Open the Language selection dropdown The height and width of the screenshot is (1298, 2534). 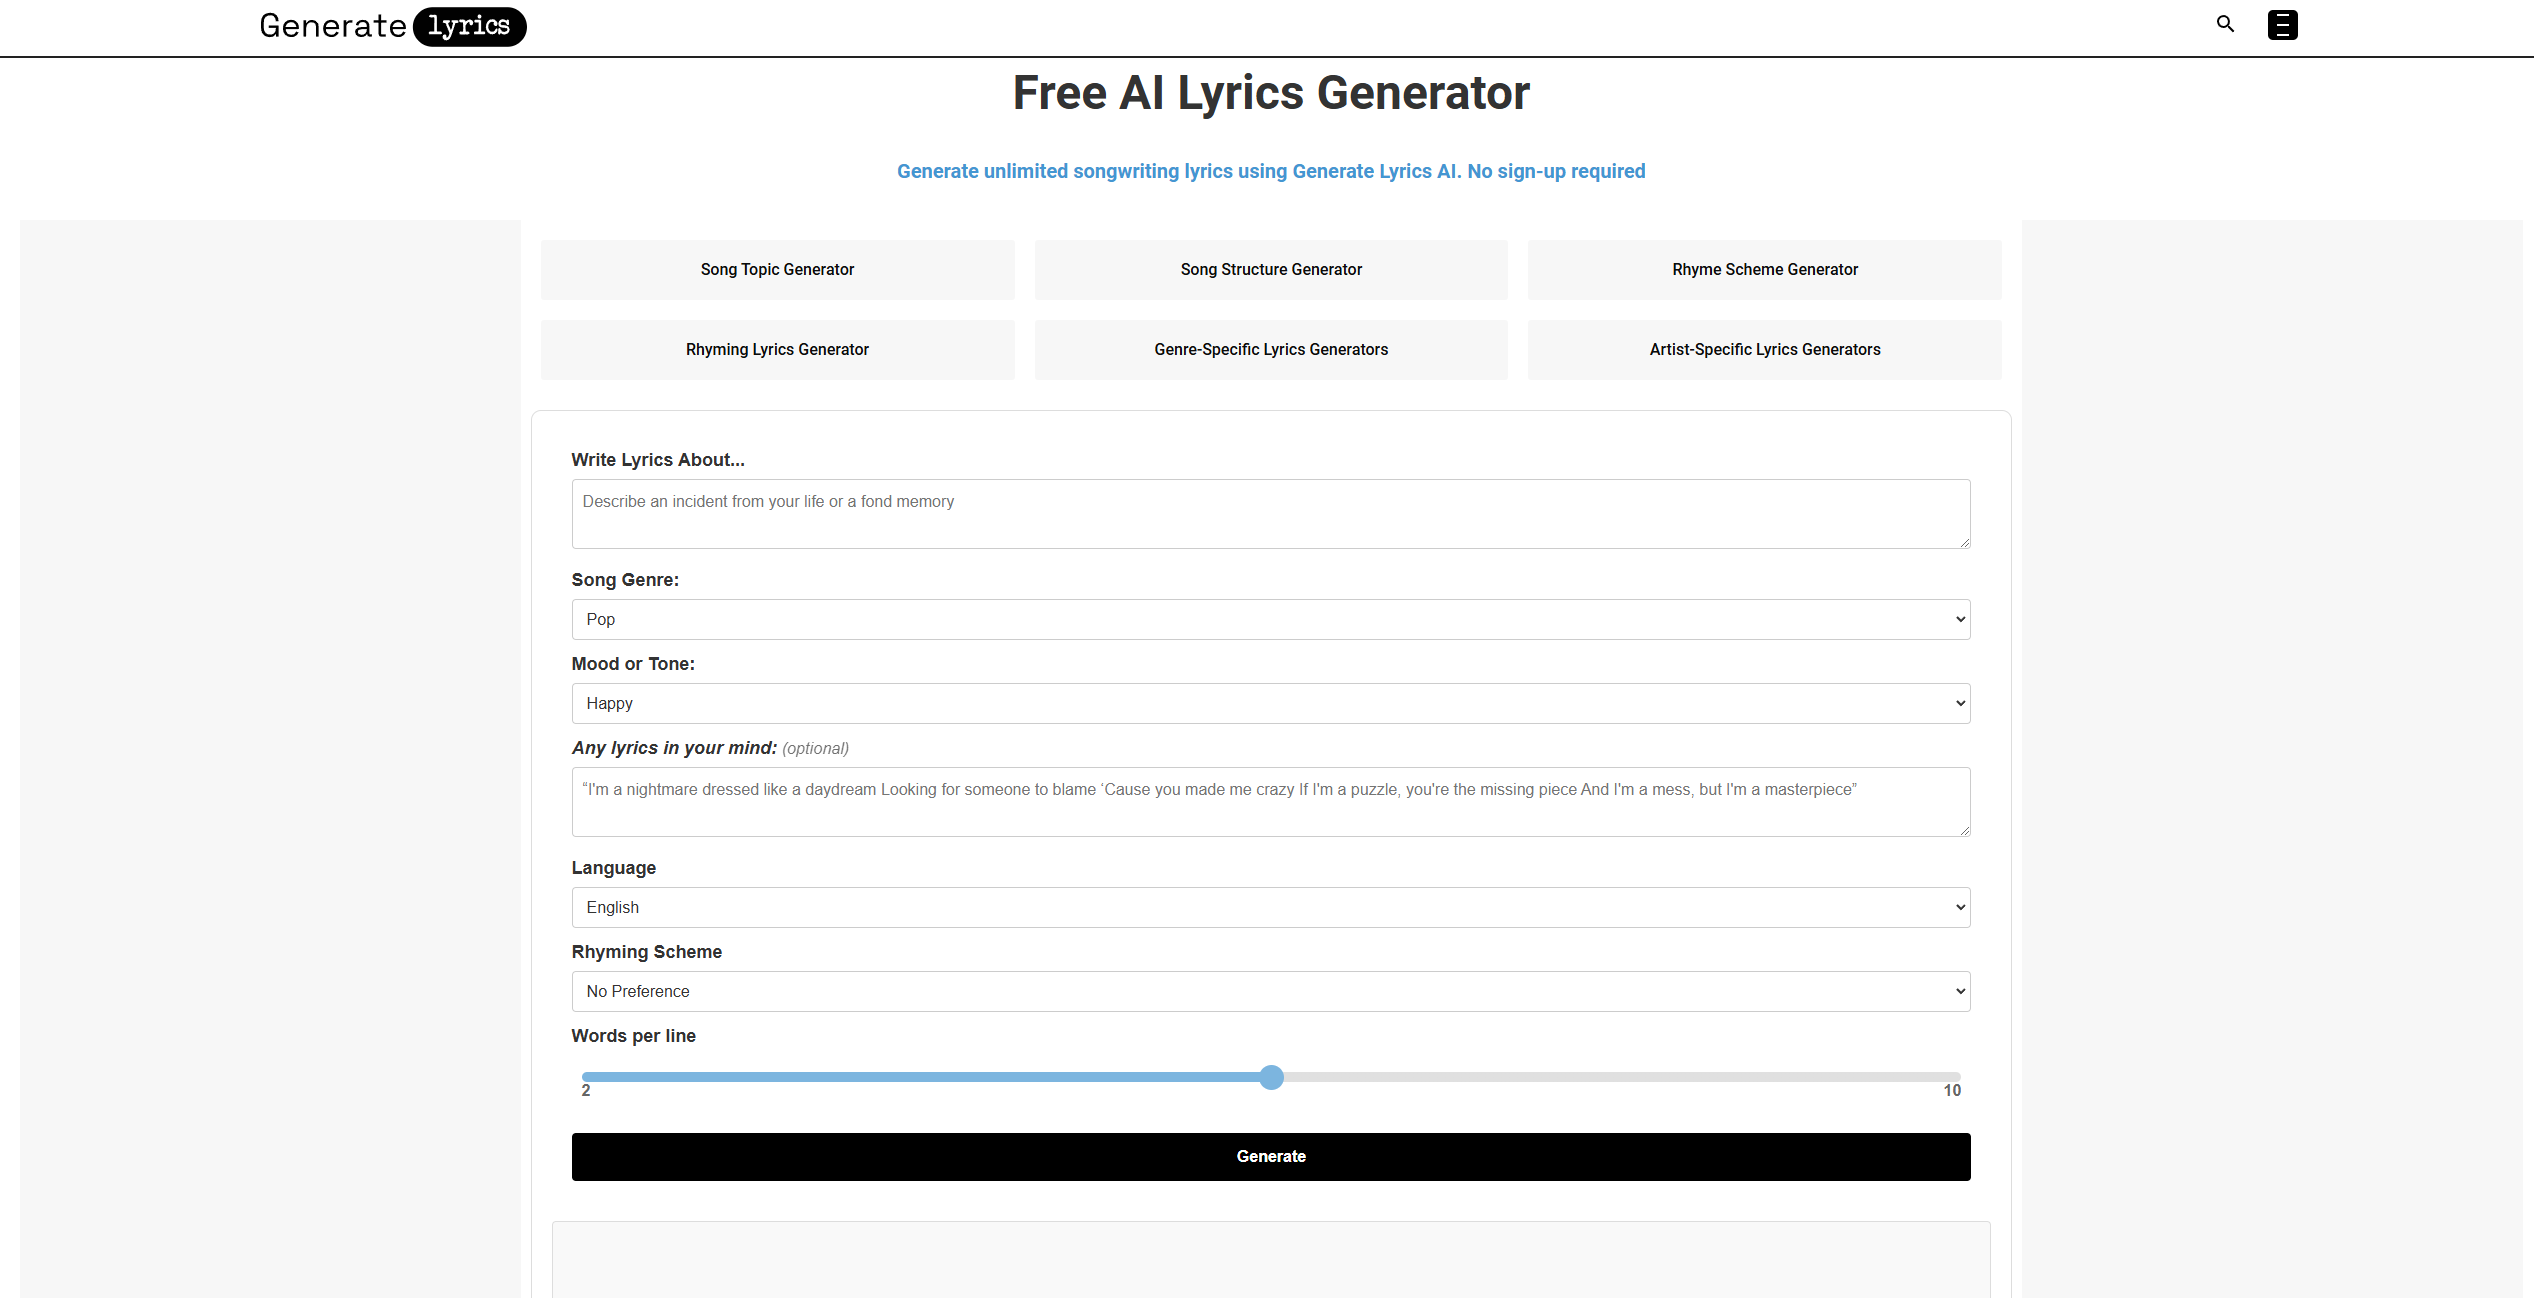tap(1270, 907)
